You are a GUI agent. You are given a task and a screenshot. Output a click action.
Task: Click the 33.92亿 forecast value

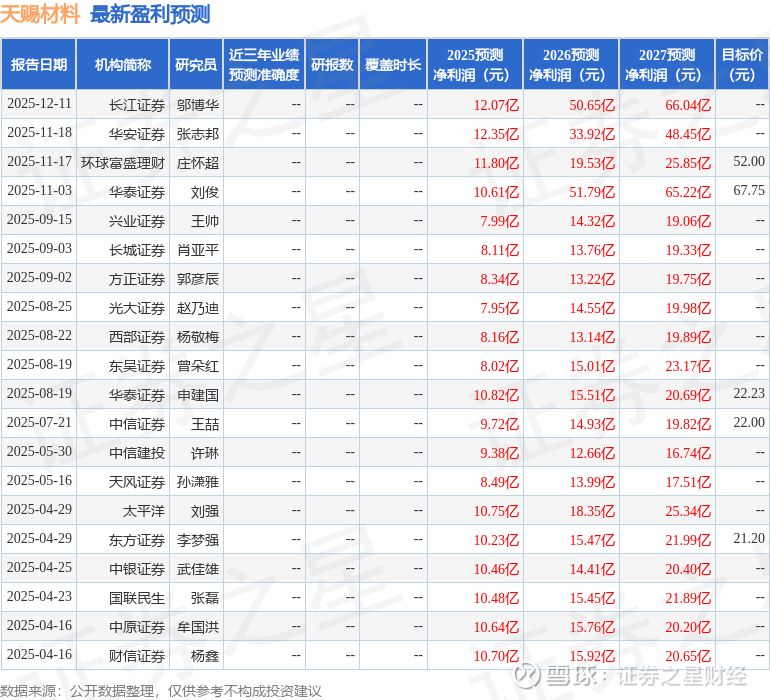pyautogui.click(x=592, y=134)
